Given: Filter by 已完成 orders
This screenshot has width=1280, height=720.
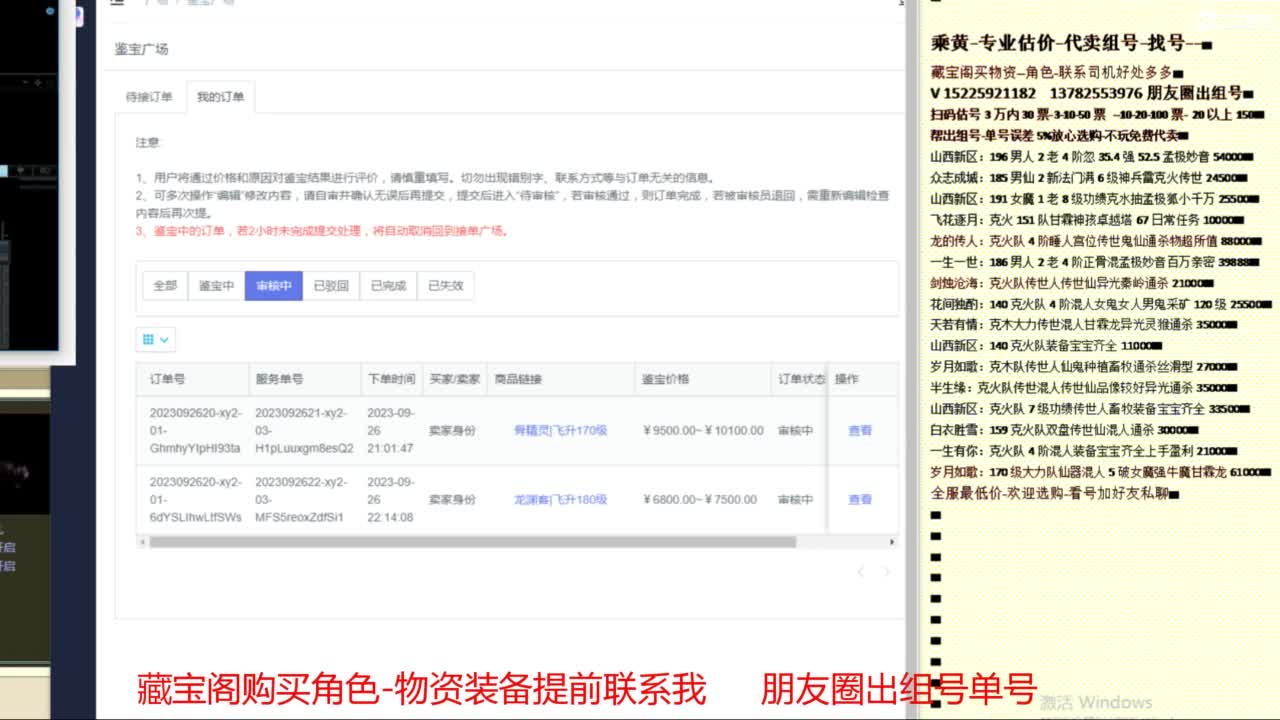Looking at the screenshot, I should pyautogui.click(x=388, y=286).
